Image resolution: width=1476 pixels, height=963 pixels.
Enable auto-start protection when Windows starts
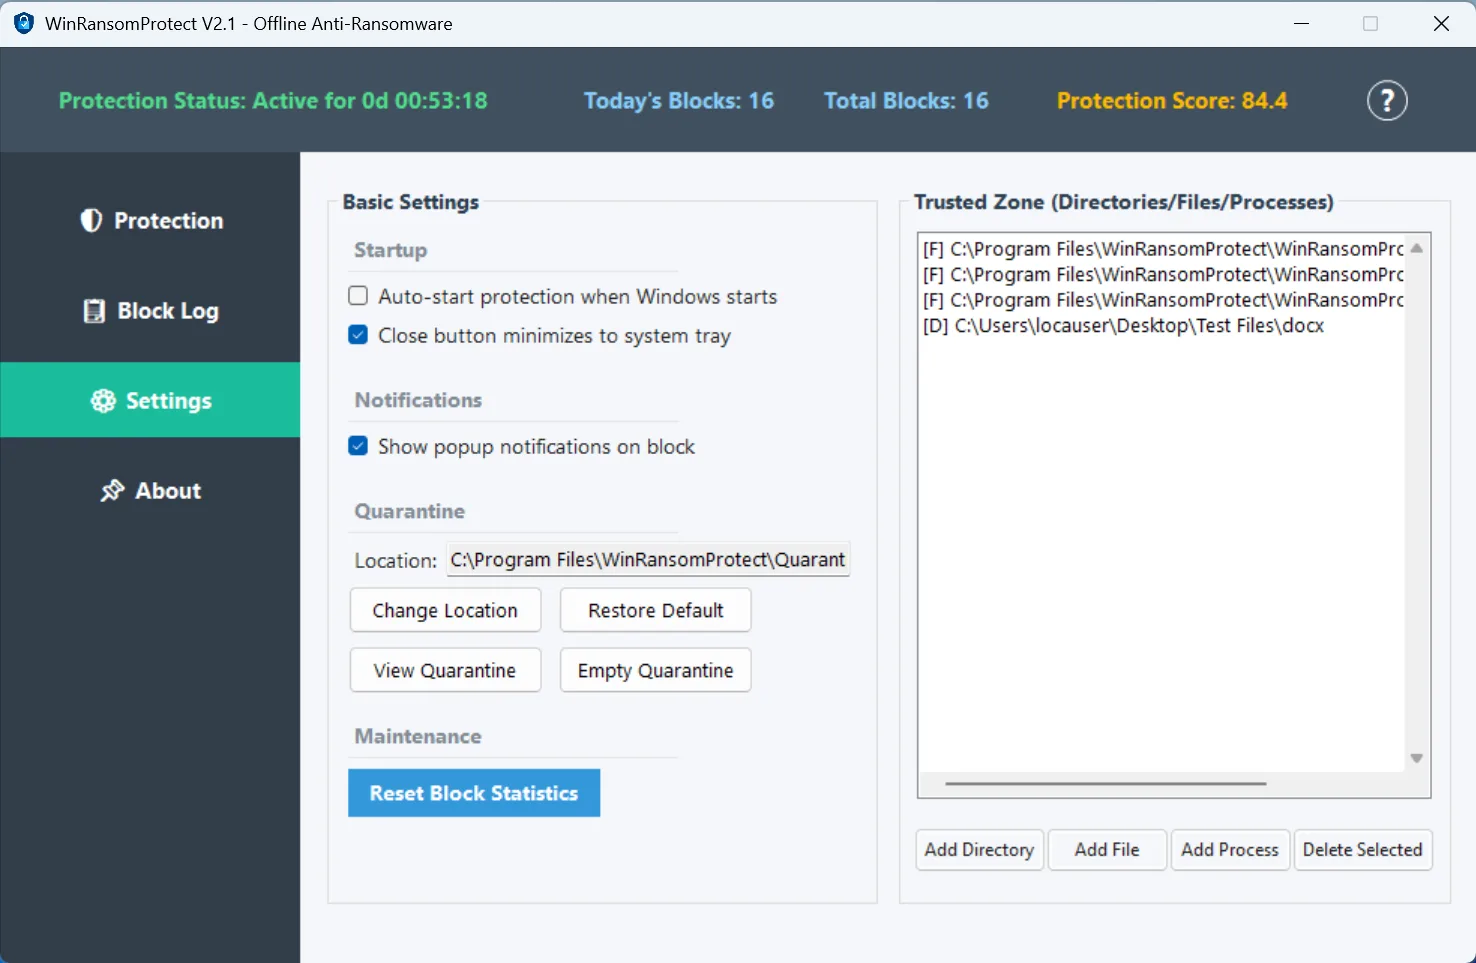(358, 296)
